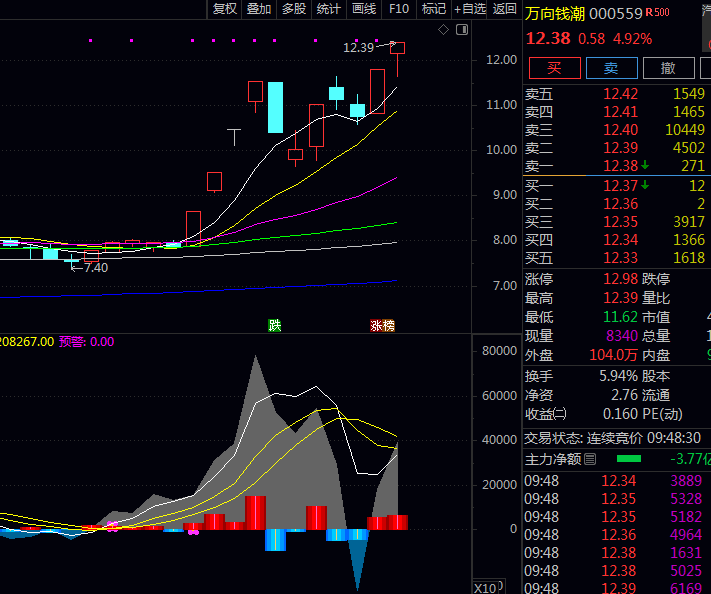The image size is (711, 594).
Task: Expand the 标记 marking options
Action: 434,9
